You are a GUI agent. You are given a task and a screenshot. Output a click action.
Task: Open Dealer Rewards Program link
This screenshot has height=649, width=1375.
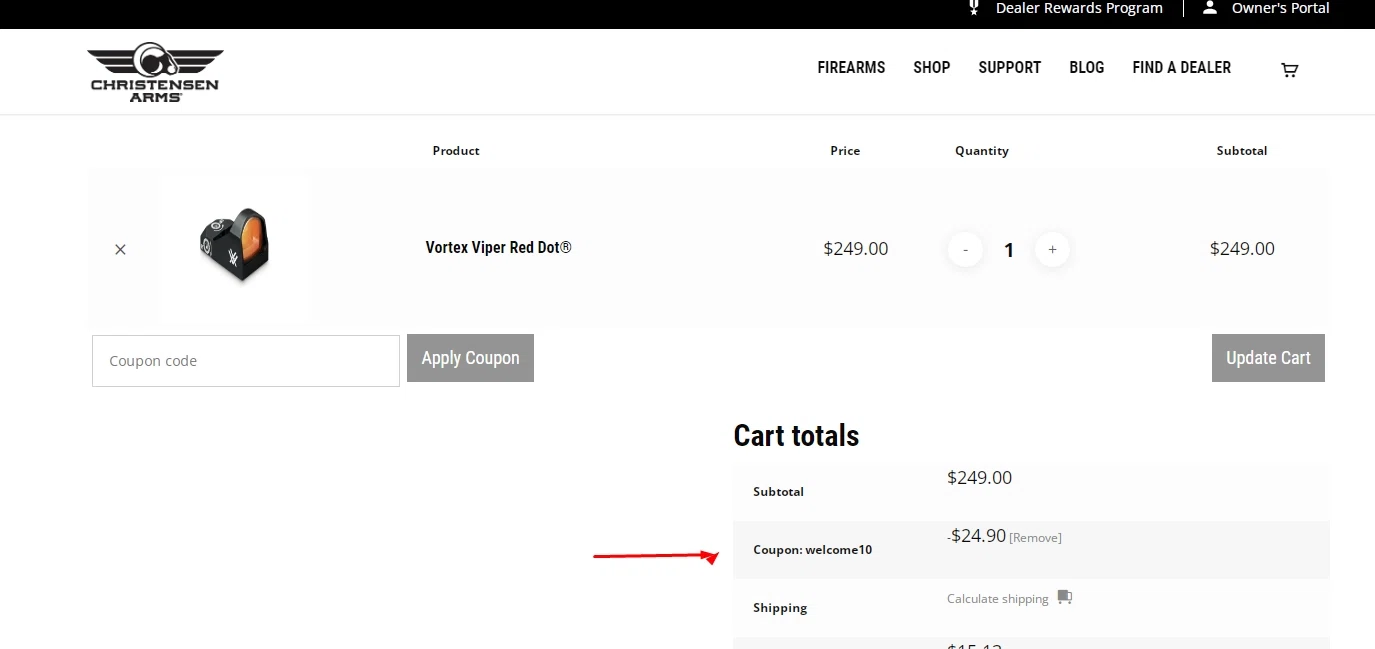pyautogui.click(x=1079, y=8)
